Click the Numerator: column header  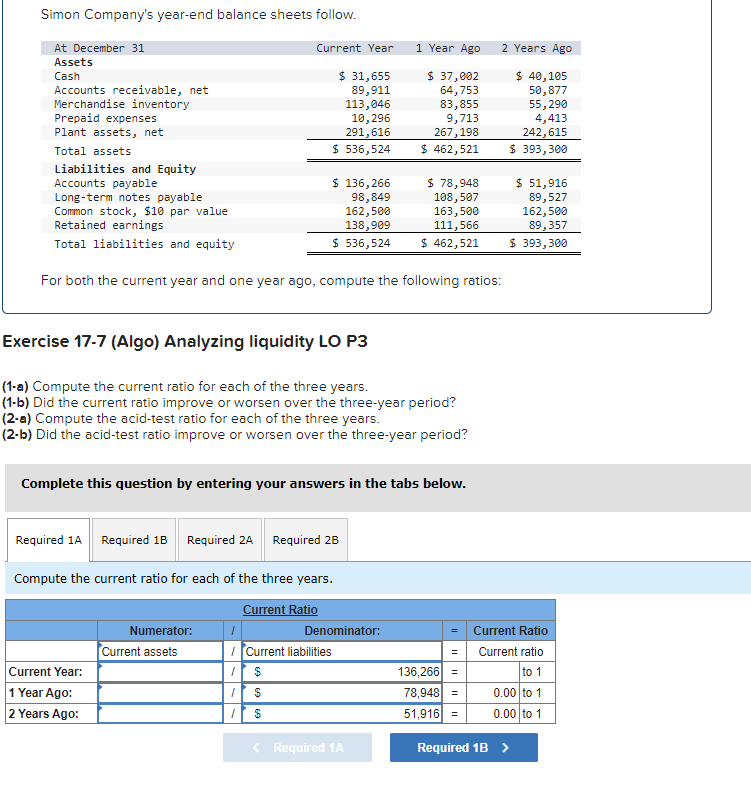point(160,631)
